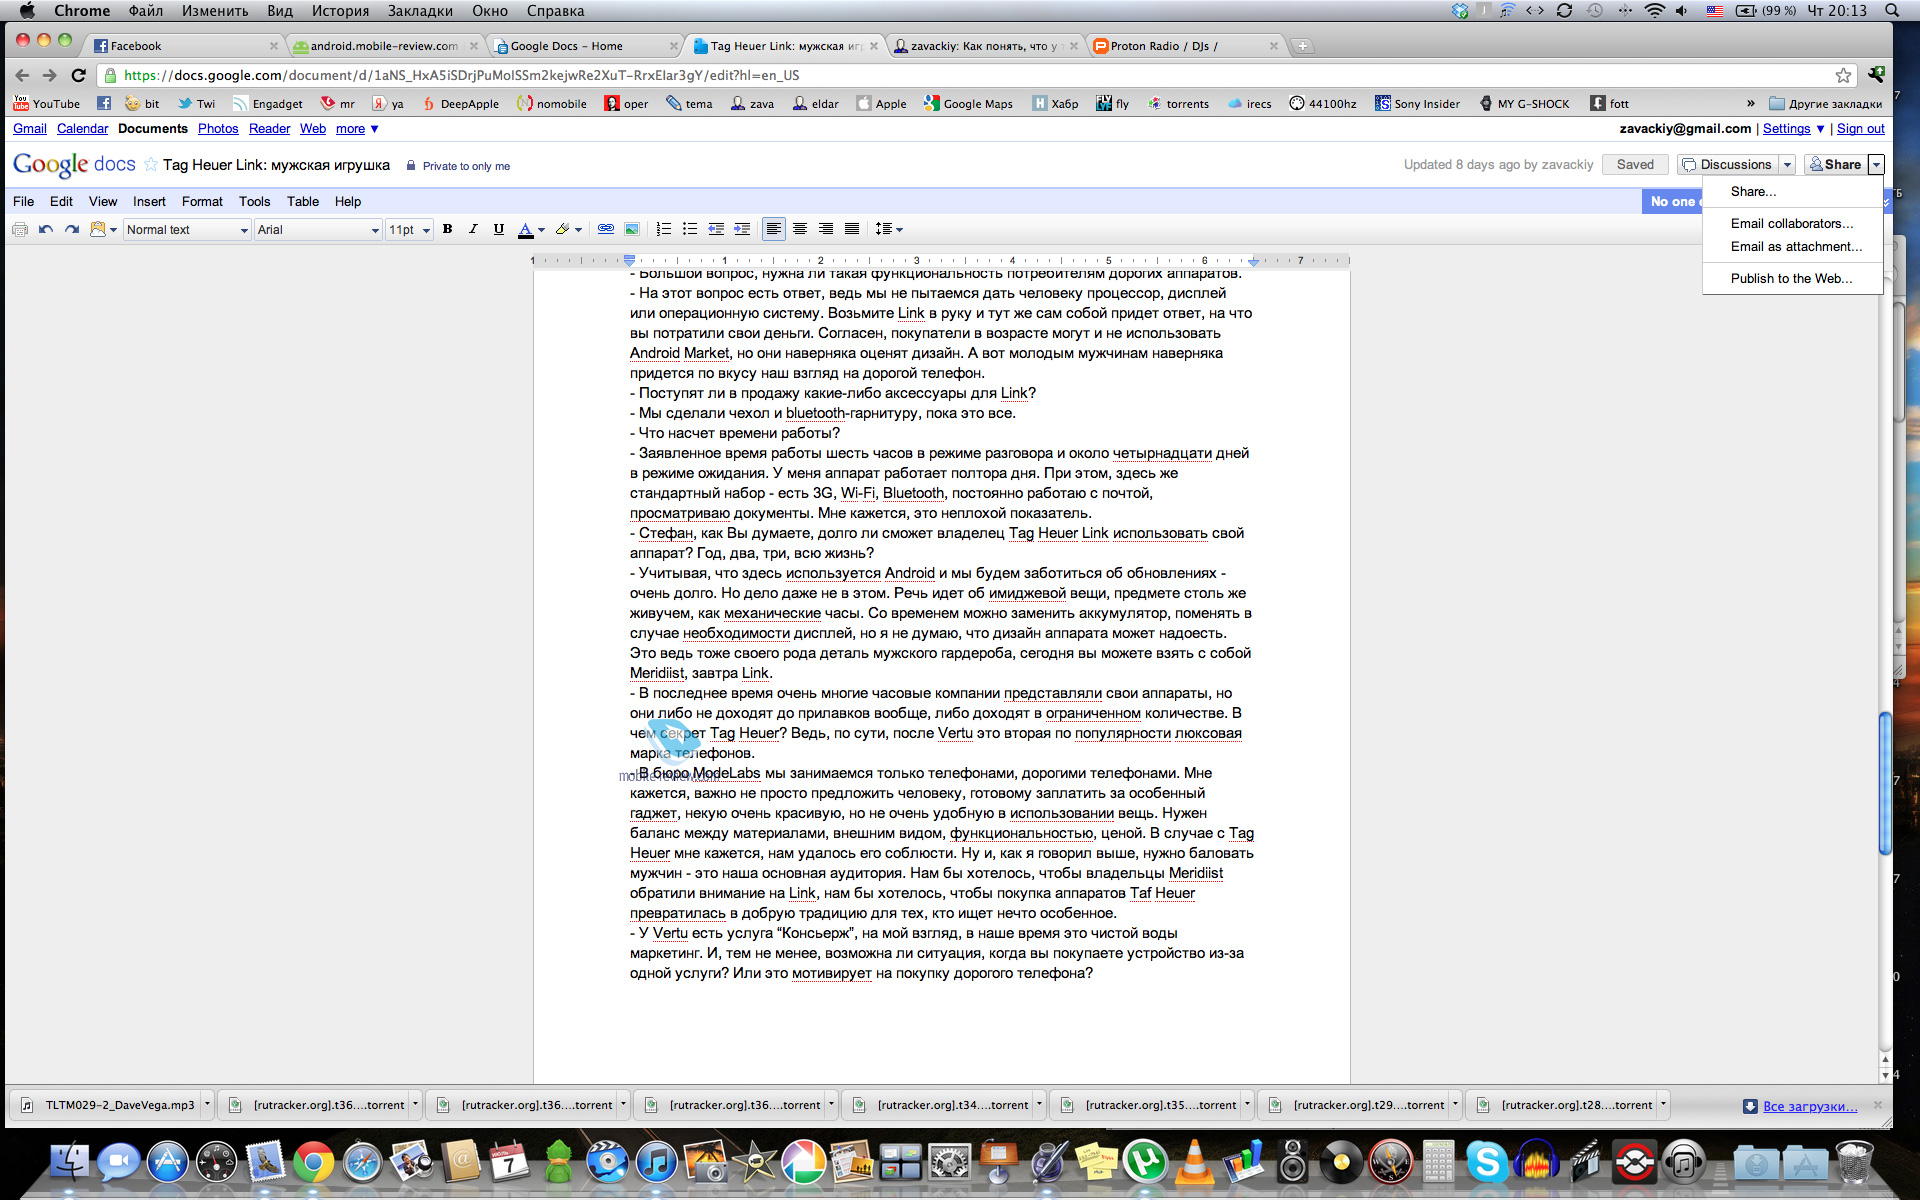The width and height of the screenshot is (1920, 1200).
Task: Undo last edit with the undo arrow
Action: (x=46, y=230)
